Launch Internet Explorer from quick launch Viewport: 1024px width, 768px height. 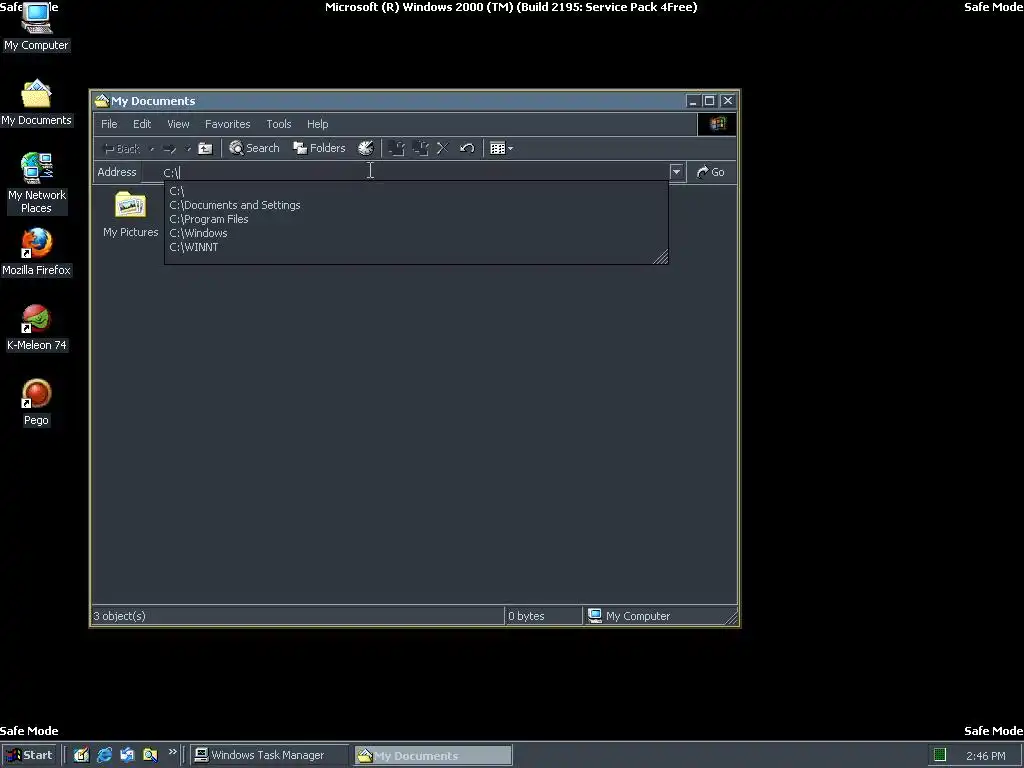[x=104, y=756]
